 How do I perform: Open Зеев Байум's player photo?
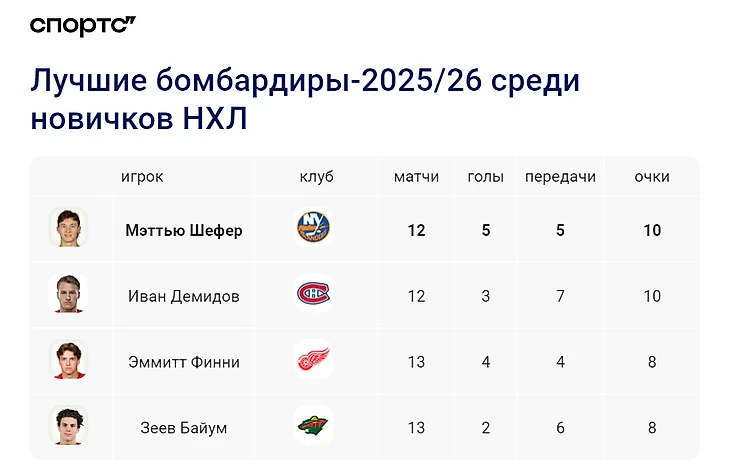point(68,425)
